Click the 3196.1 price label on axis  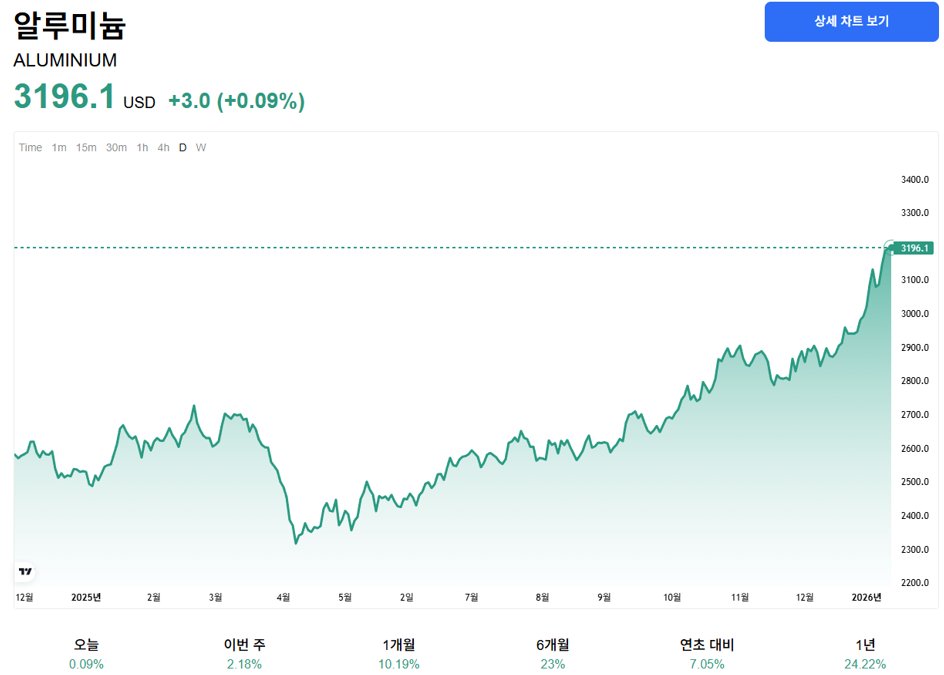tap(915, 248)
